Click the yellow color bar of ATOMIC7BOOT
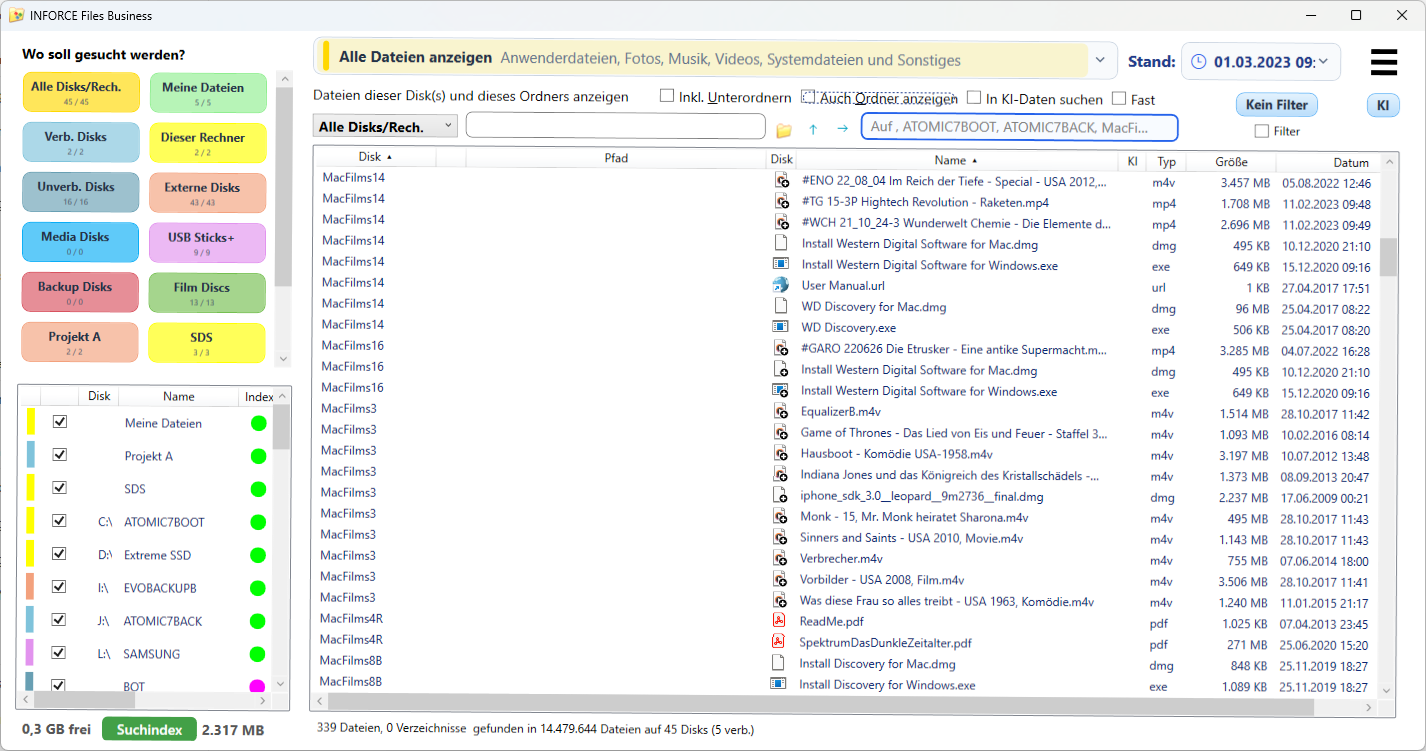This screenshot has width=1426, height=751. pyautogui.click(x=31, y=521)
